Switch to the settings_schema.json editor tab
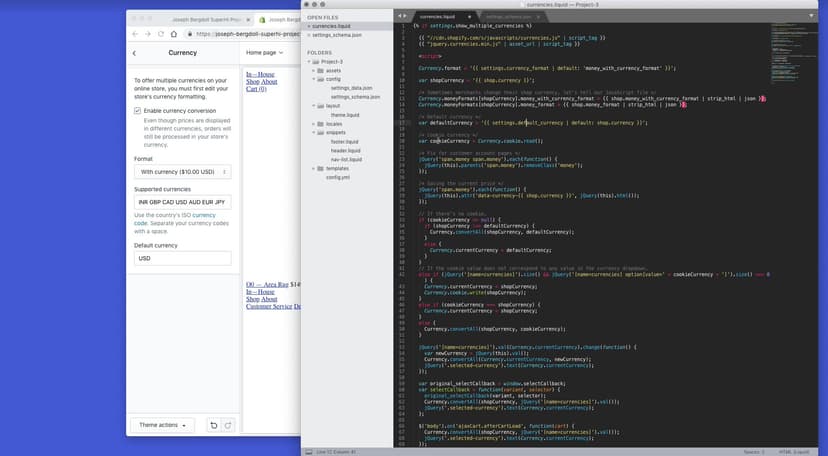This screenshot has height=456, width=828. tap(509, 17)
